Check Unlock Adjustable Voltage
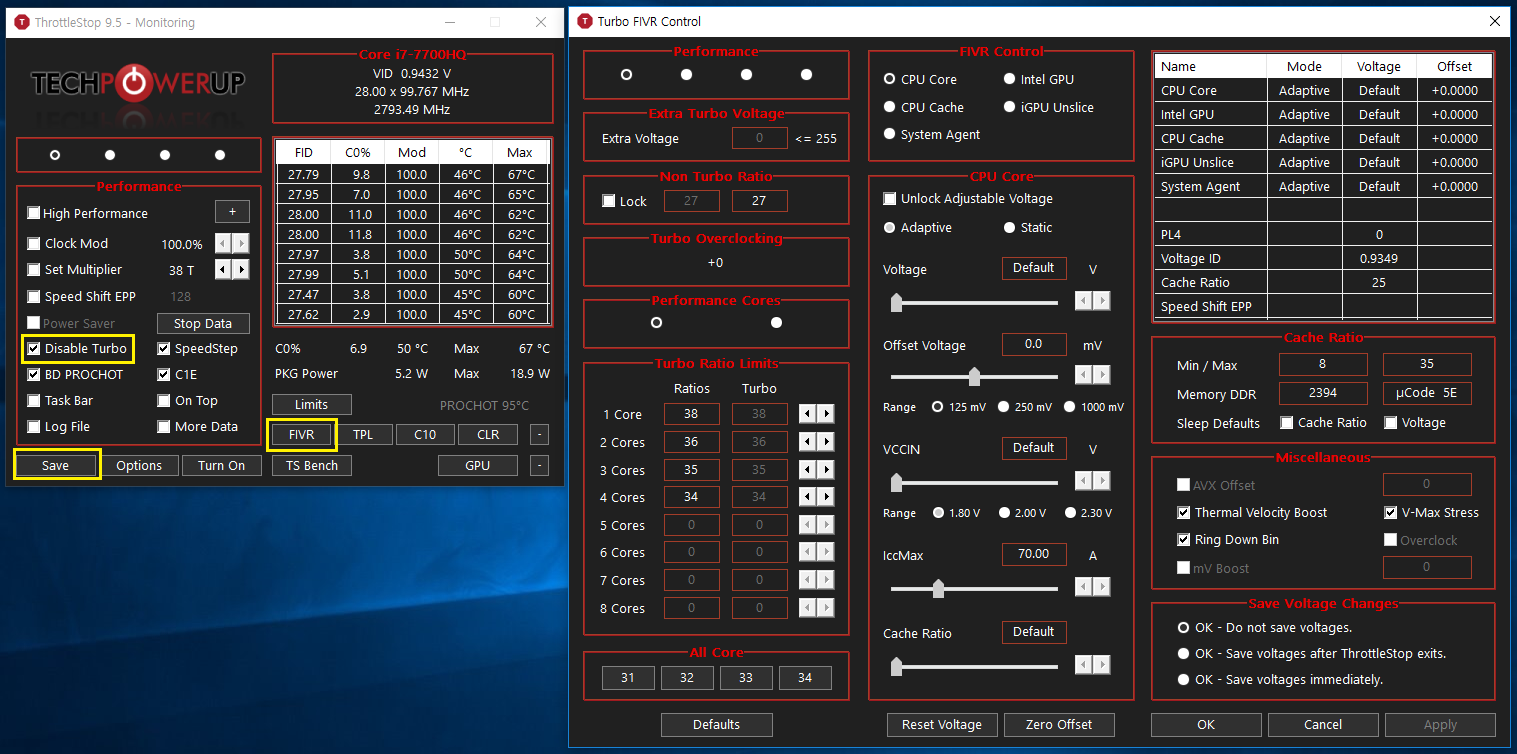The width and height of the screenshot is (1517, 754). click(889, 198)
